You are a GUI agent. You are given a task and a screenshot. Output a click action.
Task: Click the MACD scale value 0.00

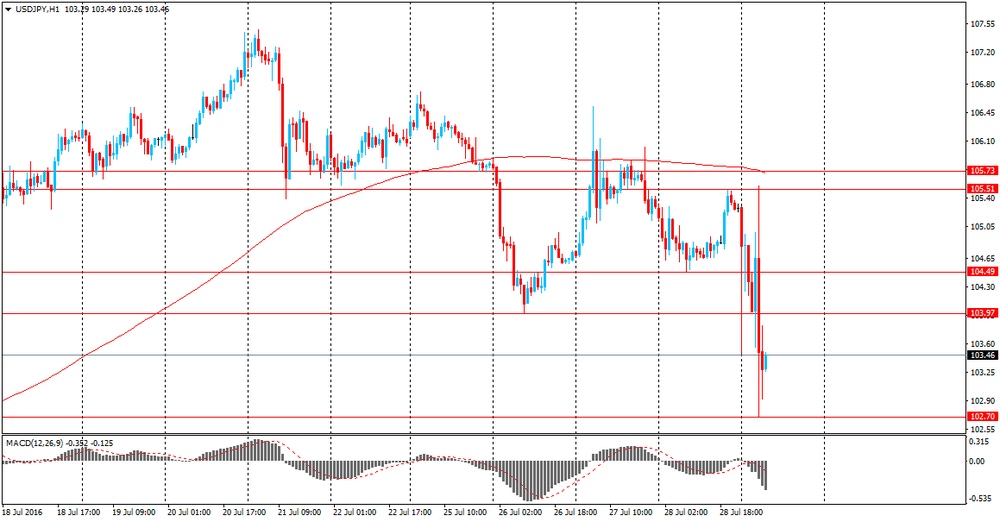pos(978,461)
